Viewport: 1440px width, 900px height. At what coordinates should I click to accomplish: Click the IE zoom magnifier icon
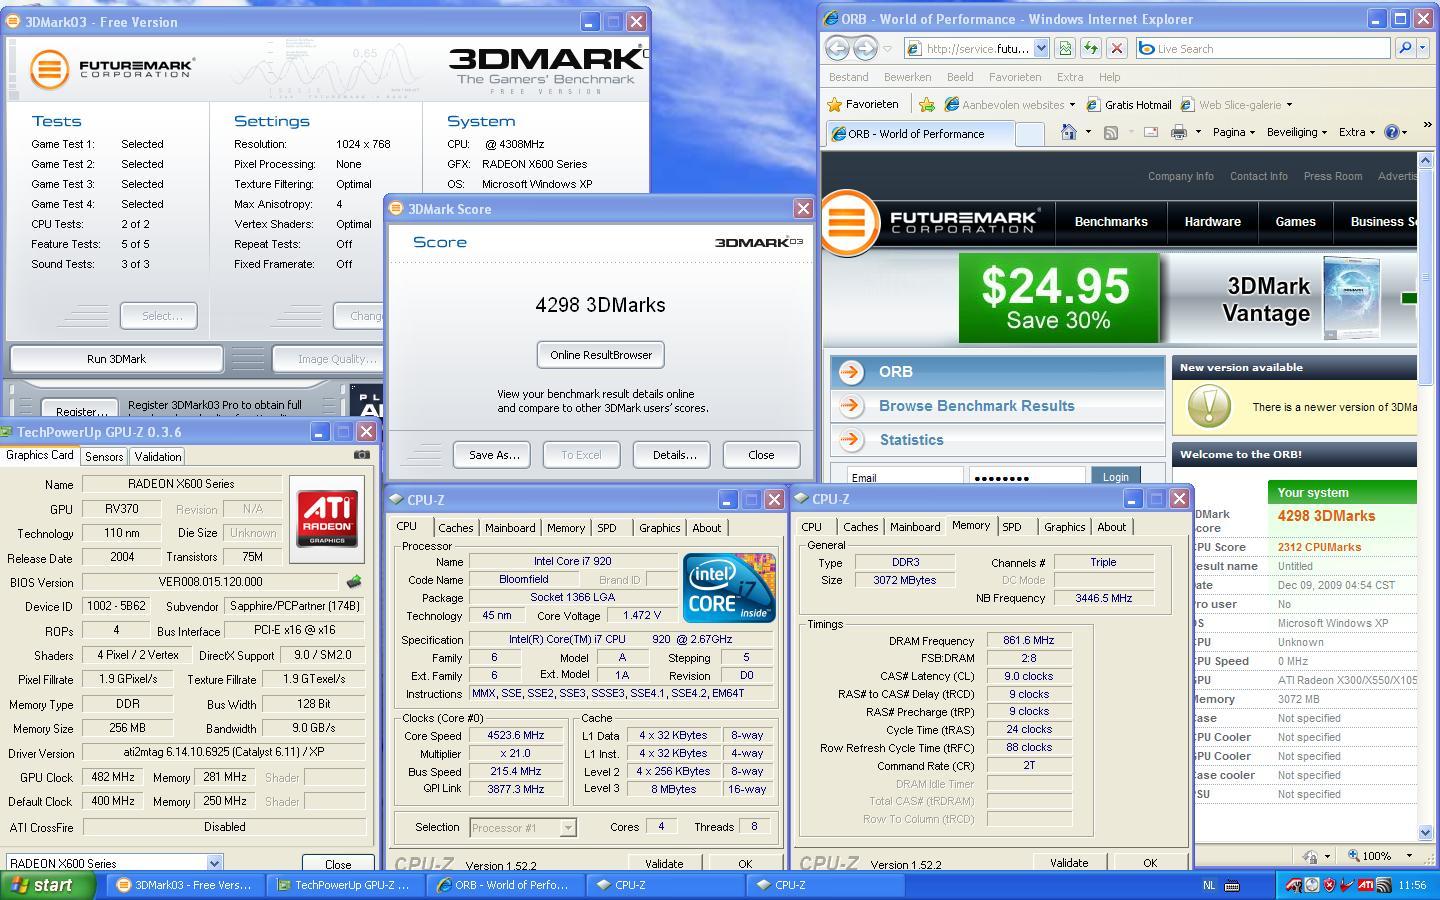point(1353,856)
